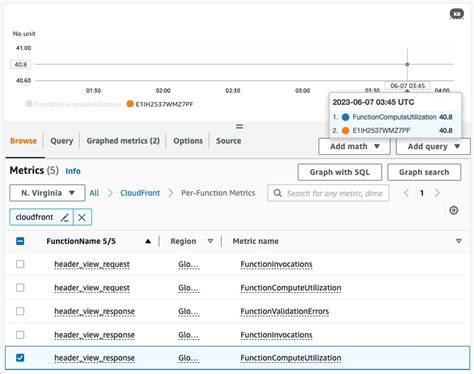This screenshot has width=474, height=374.
Task: Open the N. Virginia region dropdown
Action: tap(47, 193)
